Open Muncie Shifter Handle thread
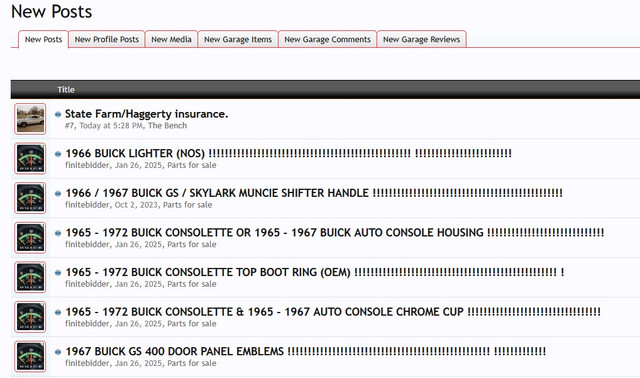The image size is (640, 378). tap(314, 193)
